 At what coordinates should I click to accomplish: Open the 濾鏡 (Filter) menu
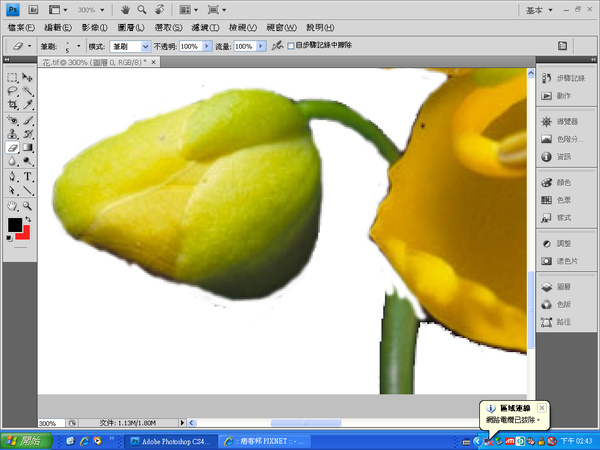tap(206, 27)
